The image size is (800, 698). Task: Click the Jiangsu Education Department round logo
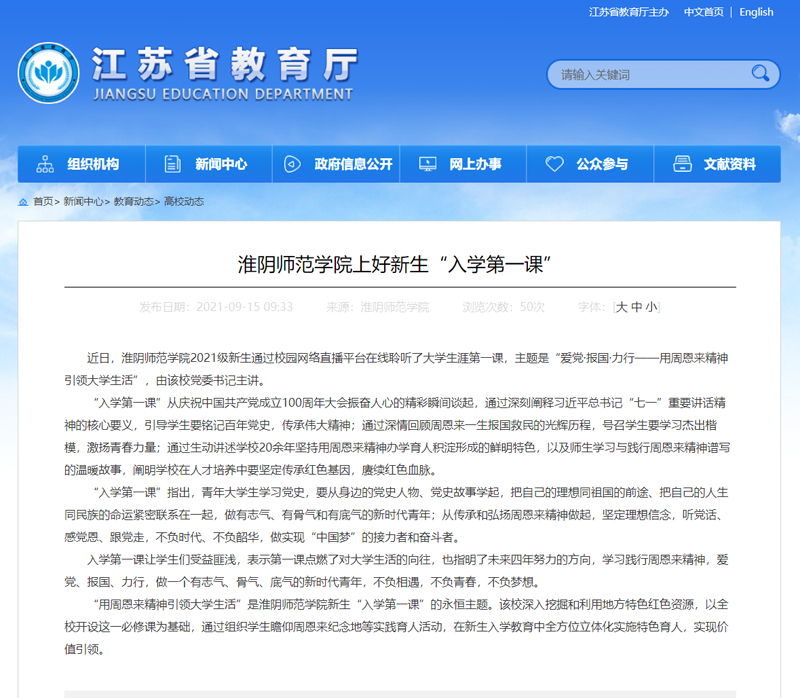pyautogui.click(x=48, y=73)
